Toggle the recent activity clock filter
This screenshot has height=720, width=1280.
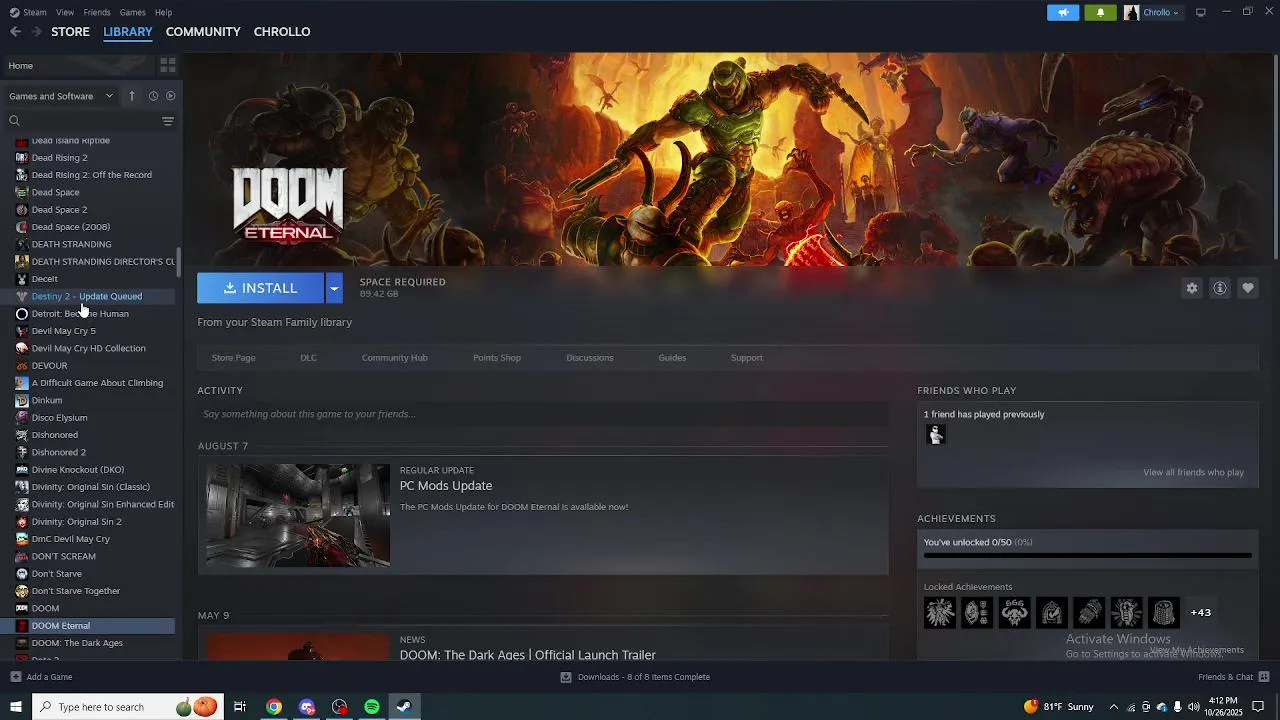tap(153, 96)
